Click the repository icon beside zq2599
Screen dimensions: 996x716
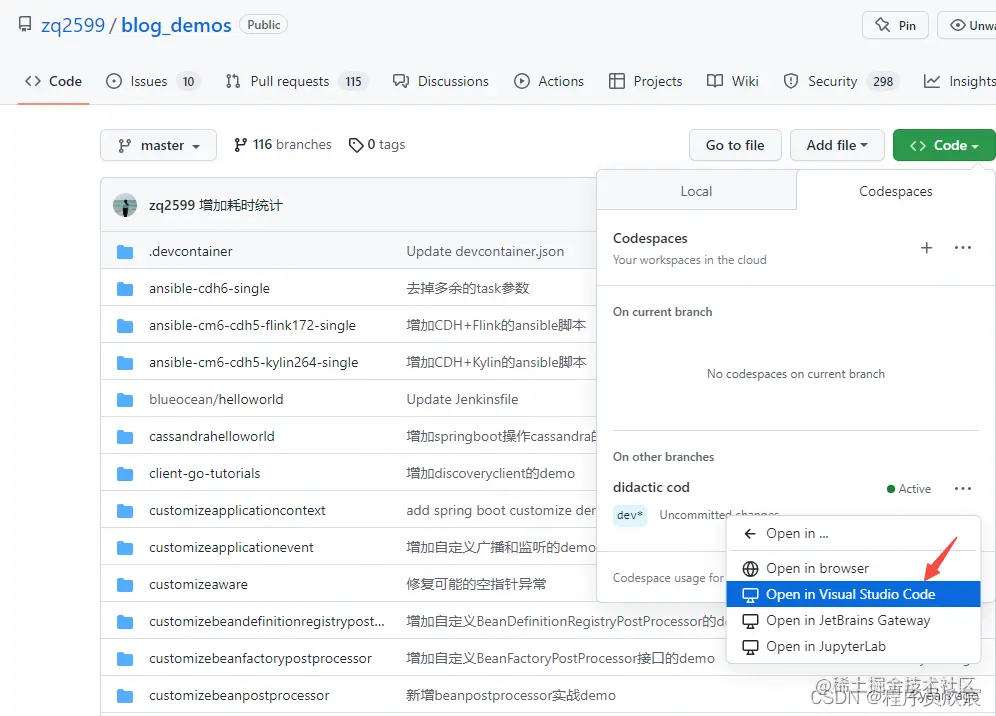(25, 25)
